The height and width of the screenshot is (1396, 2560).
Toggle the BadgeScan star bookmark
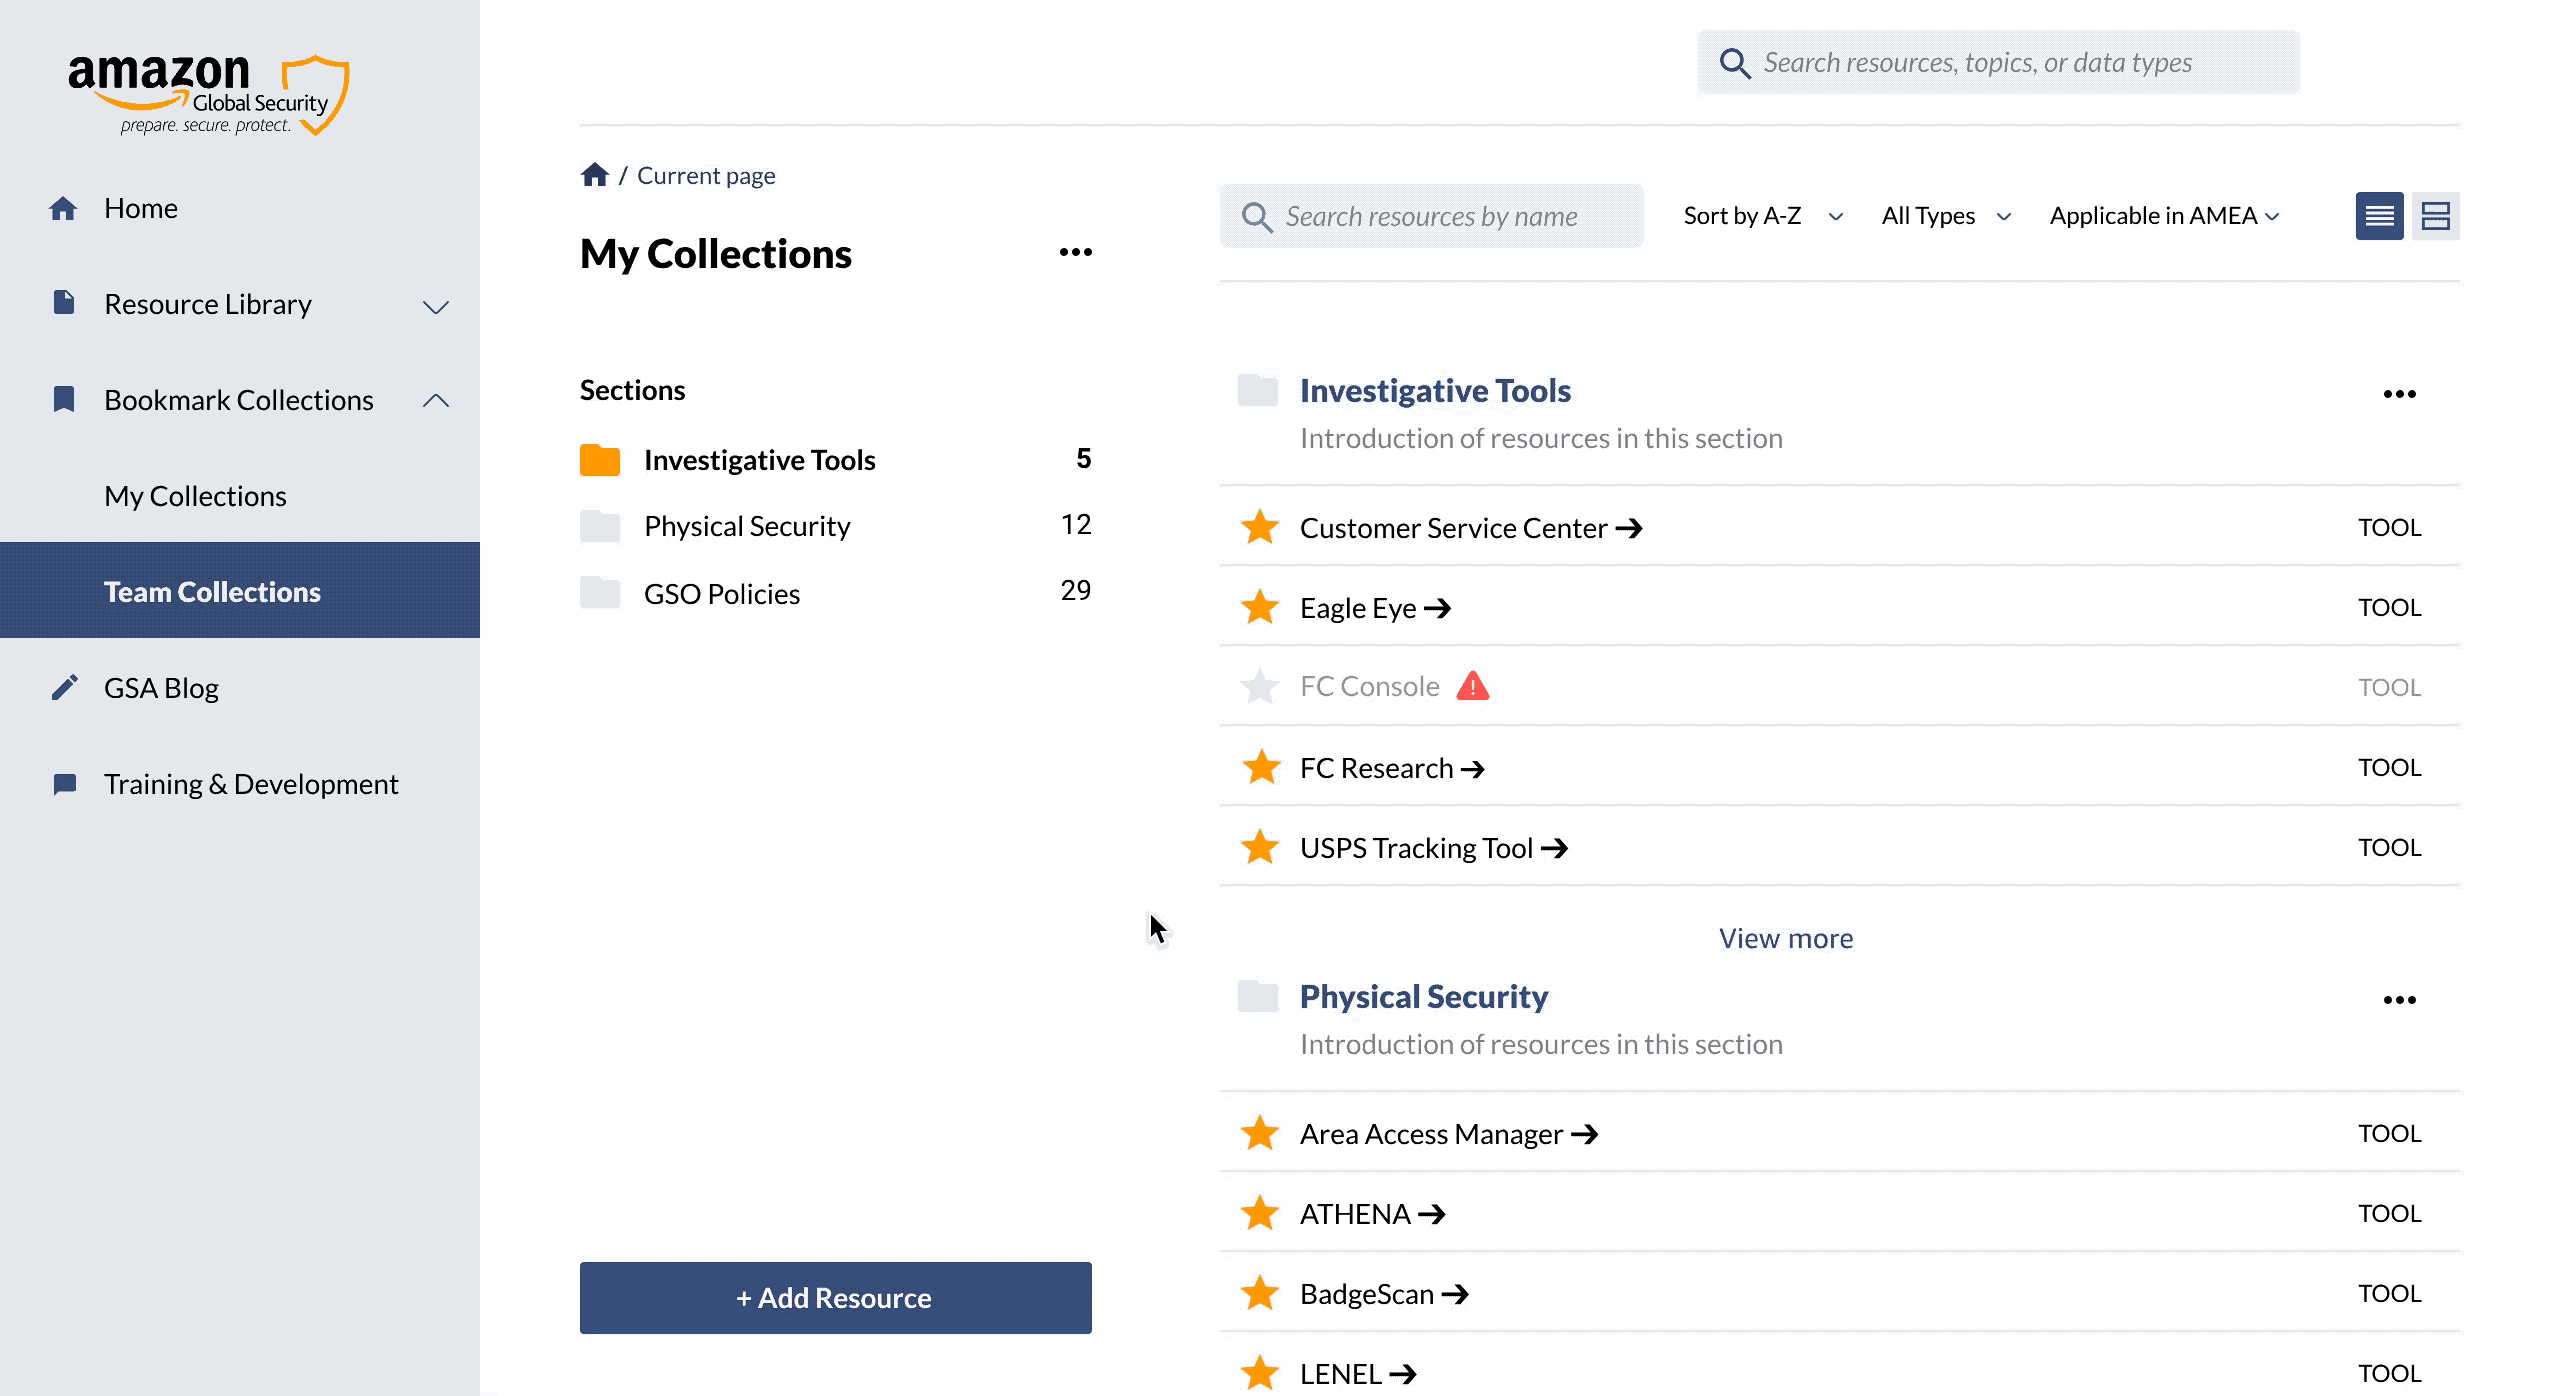(x=1260, y=1293)
